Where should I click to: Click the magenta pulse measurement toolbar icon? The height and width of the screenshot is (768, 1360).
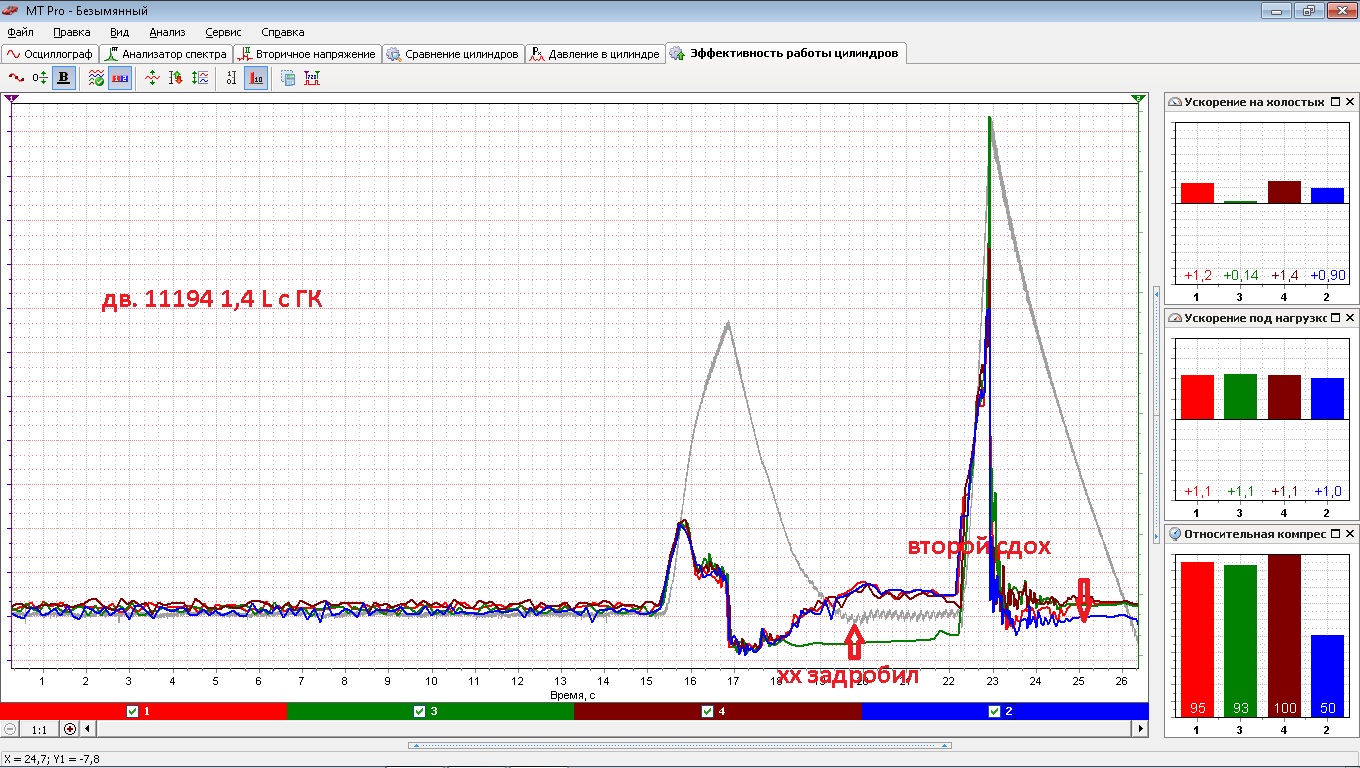tap(312, 77)
